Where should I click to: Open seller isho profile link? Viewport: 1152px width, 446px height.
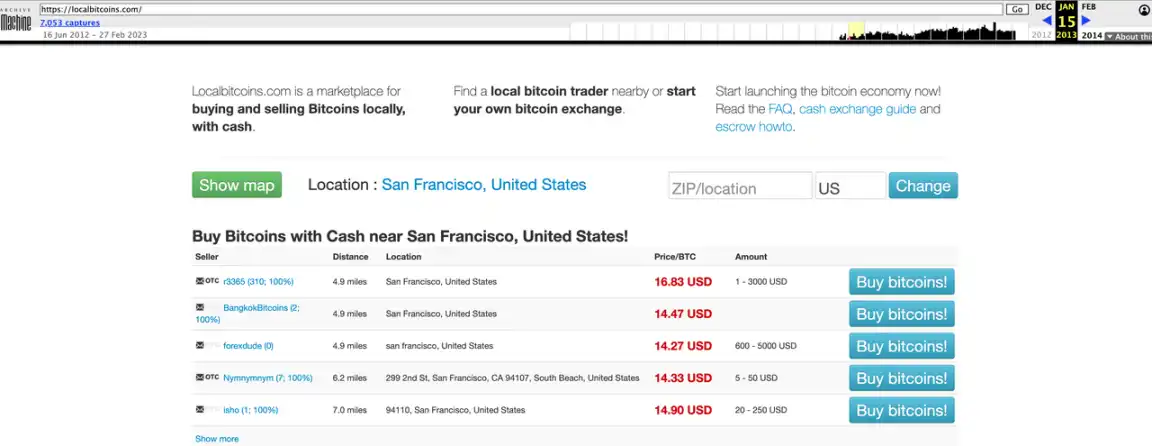251,410
